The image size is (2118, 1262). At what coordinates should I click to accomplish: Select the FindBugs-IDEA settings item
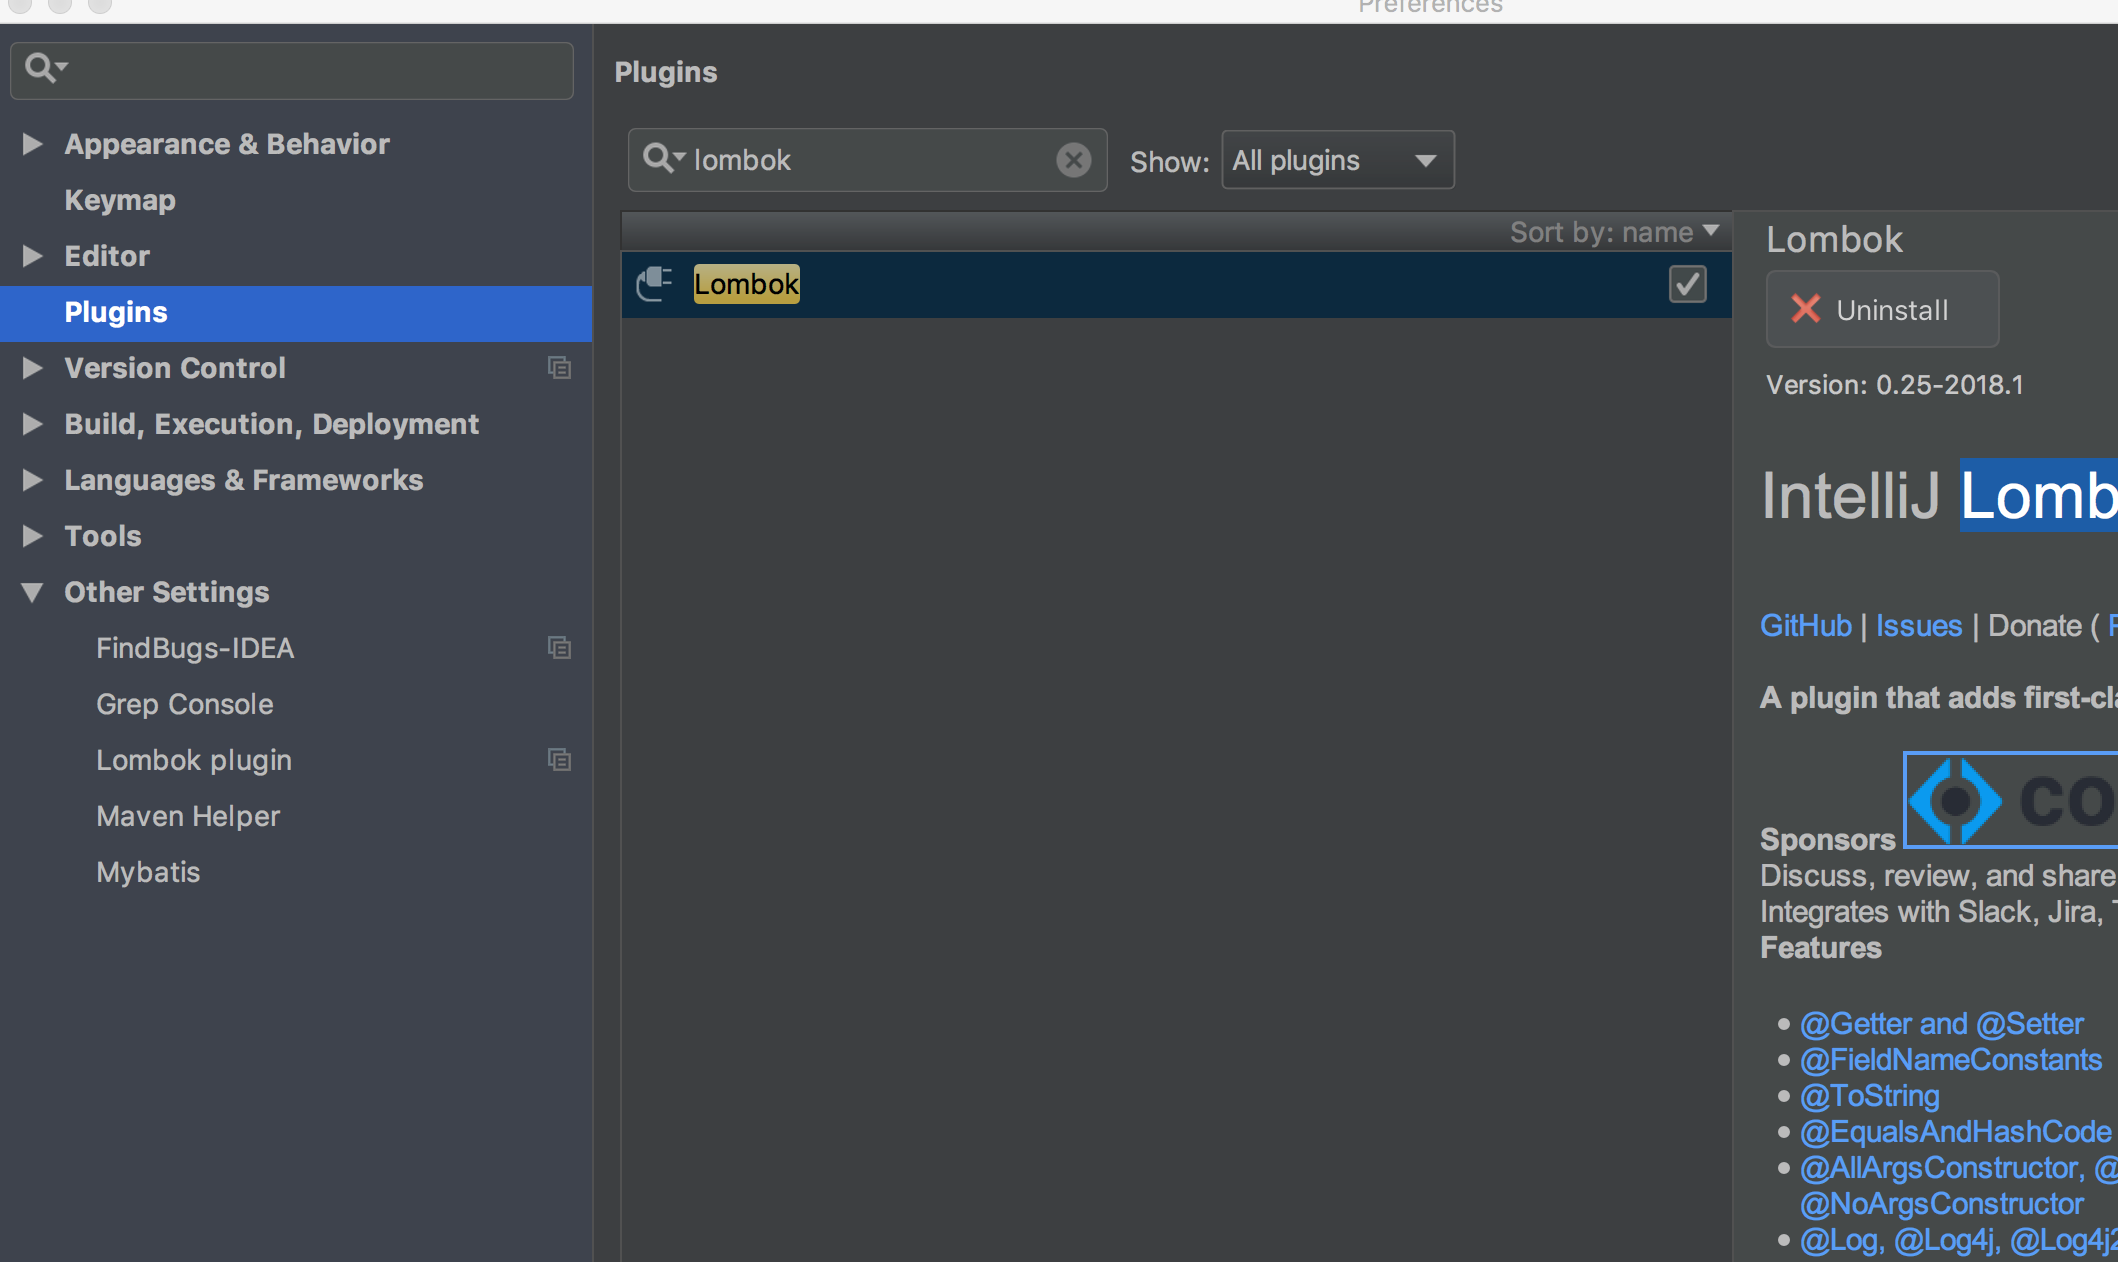[194, 648]
